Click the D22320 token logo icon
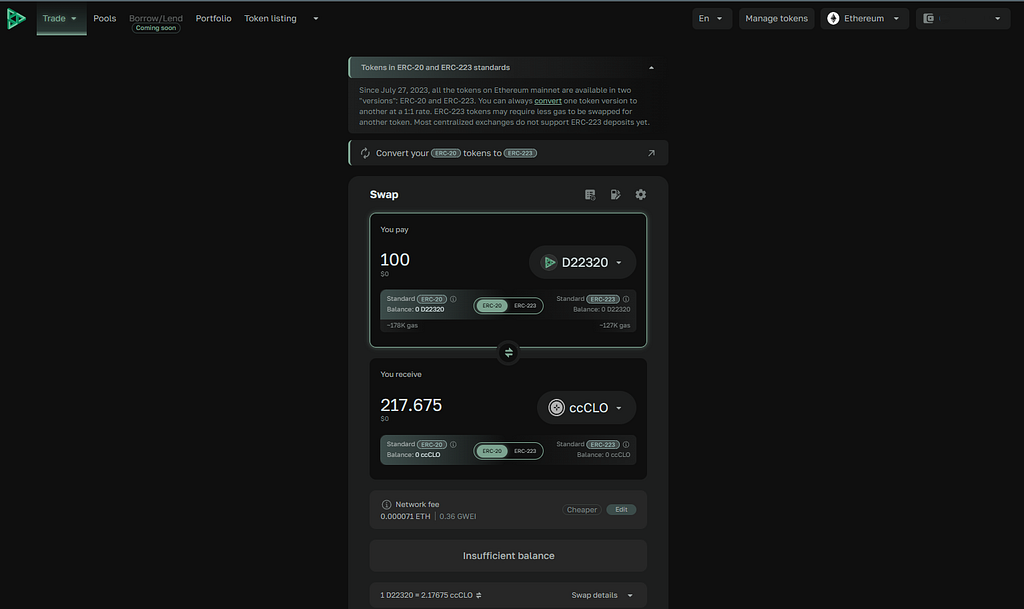1024x609 pixels. tap(549, 262)
